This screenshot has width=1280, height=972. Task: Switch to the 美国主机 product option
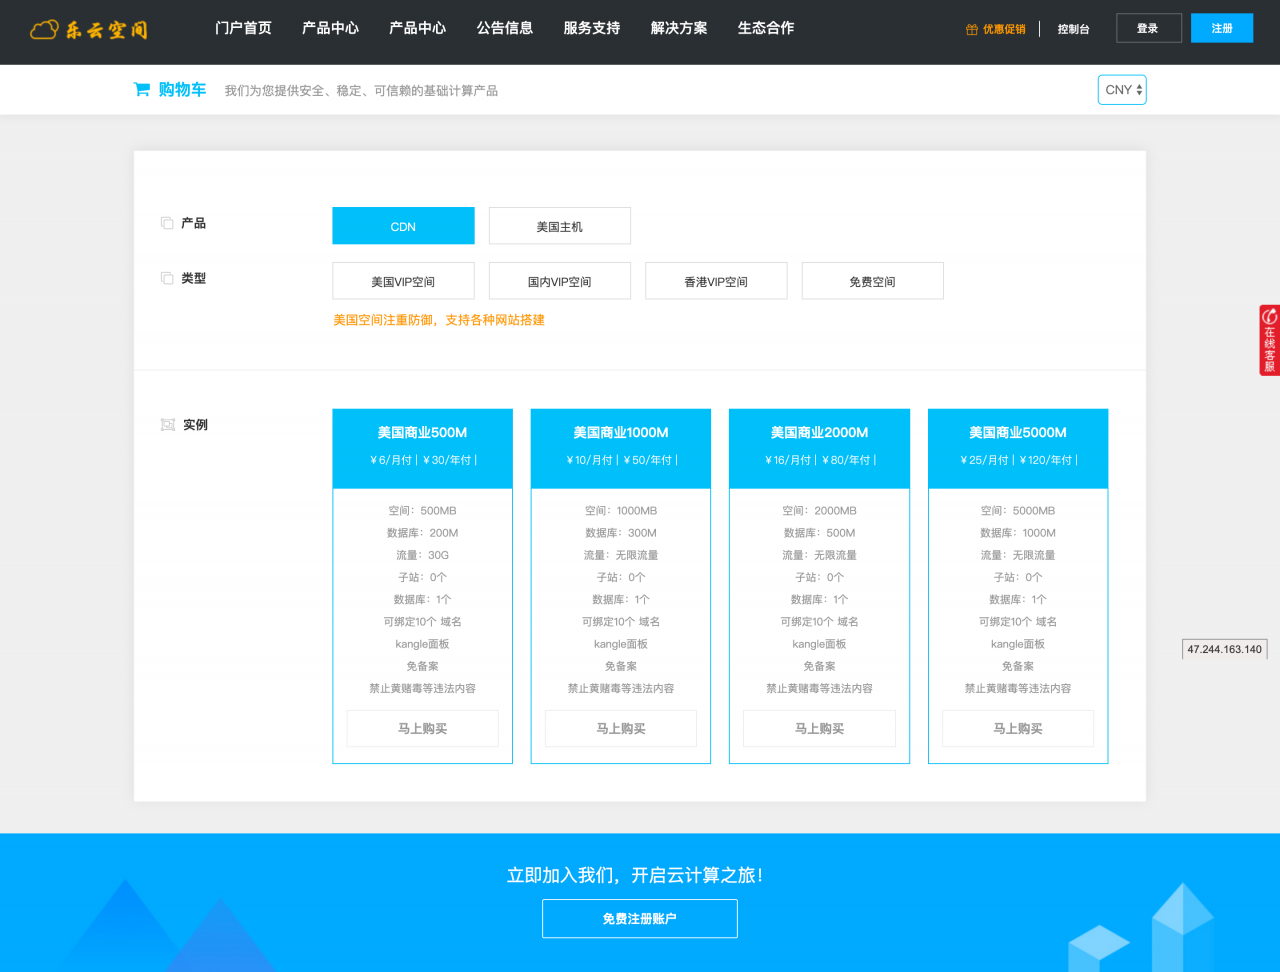(559, 225)
